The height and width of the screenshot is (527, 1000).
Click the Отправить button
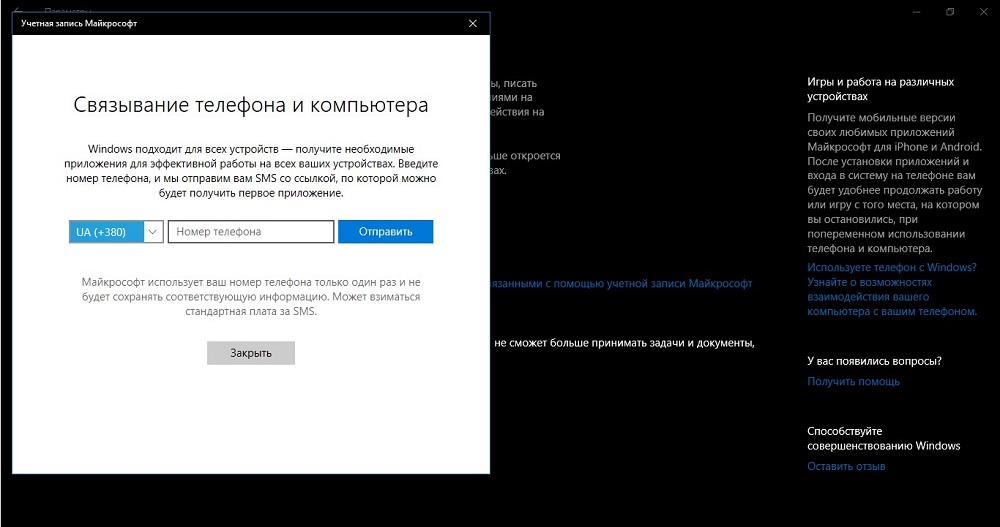point(385,232)
